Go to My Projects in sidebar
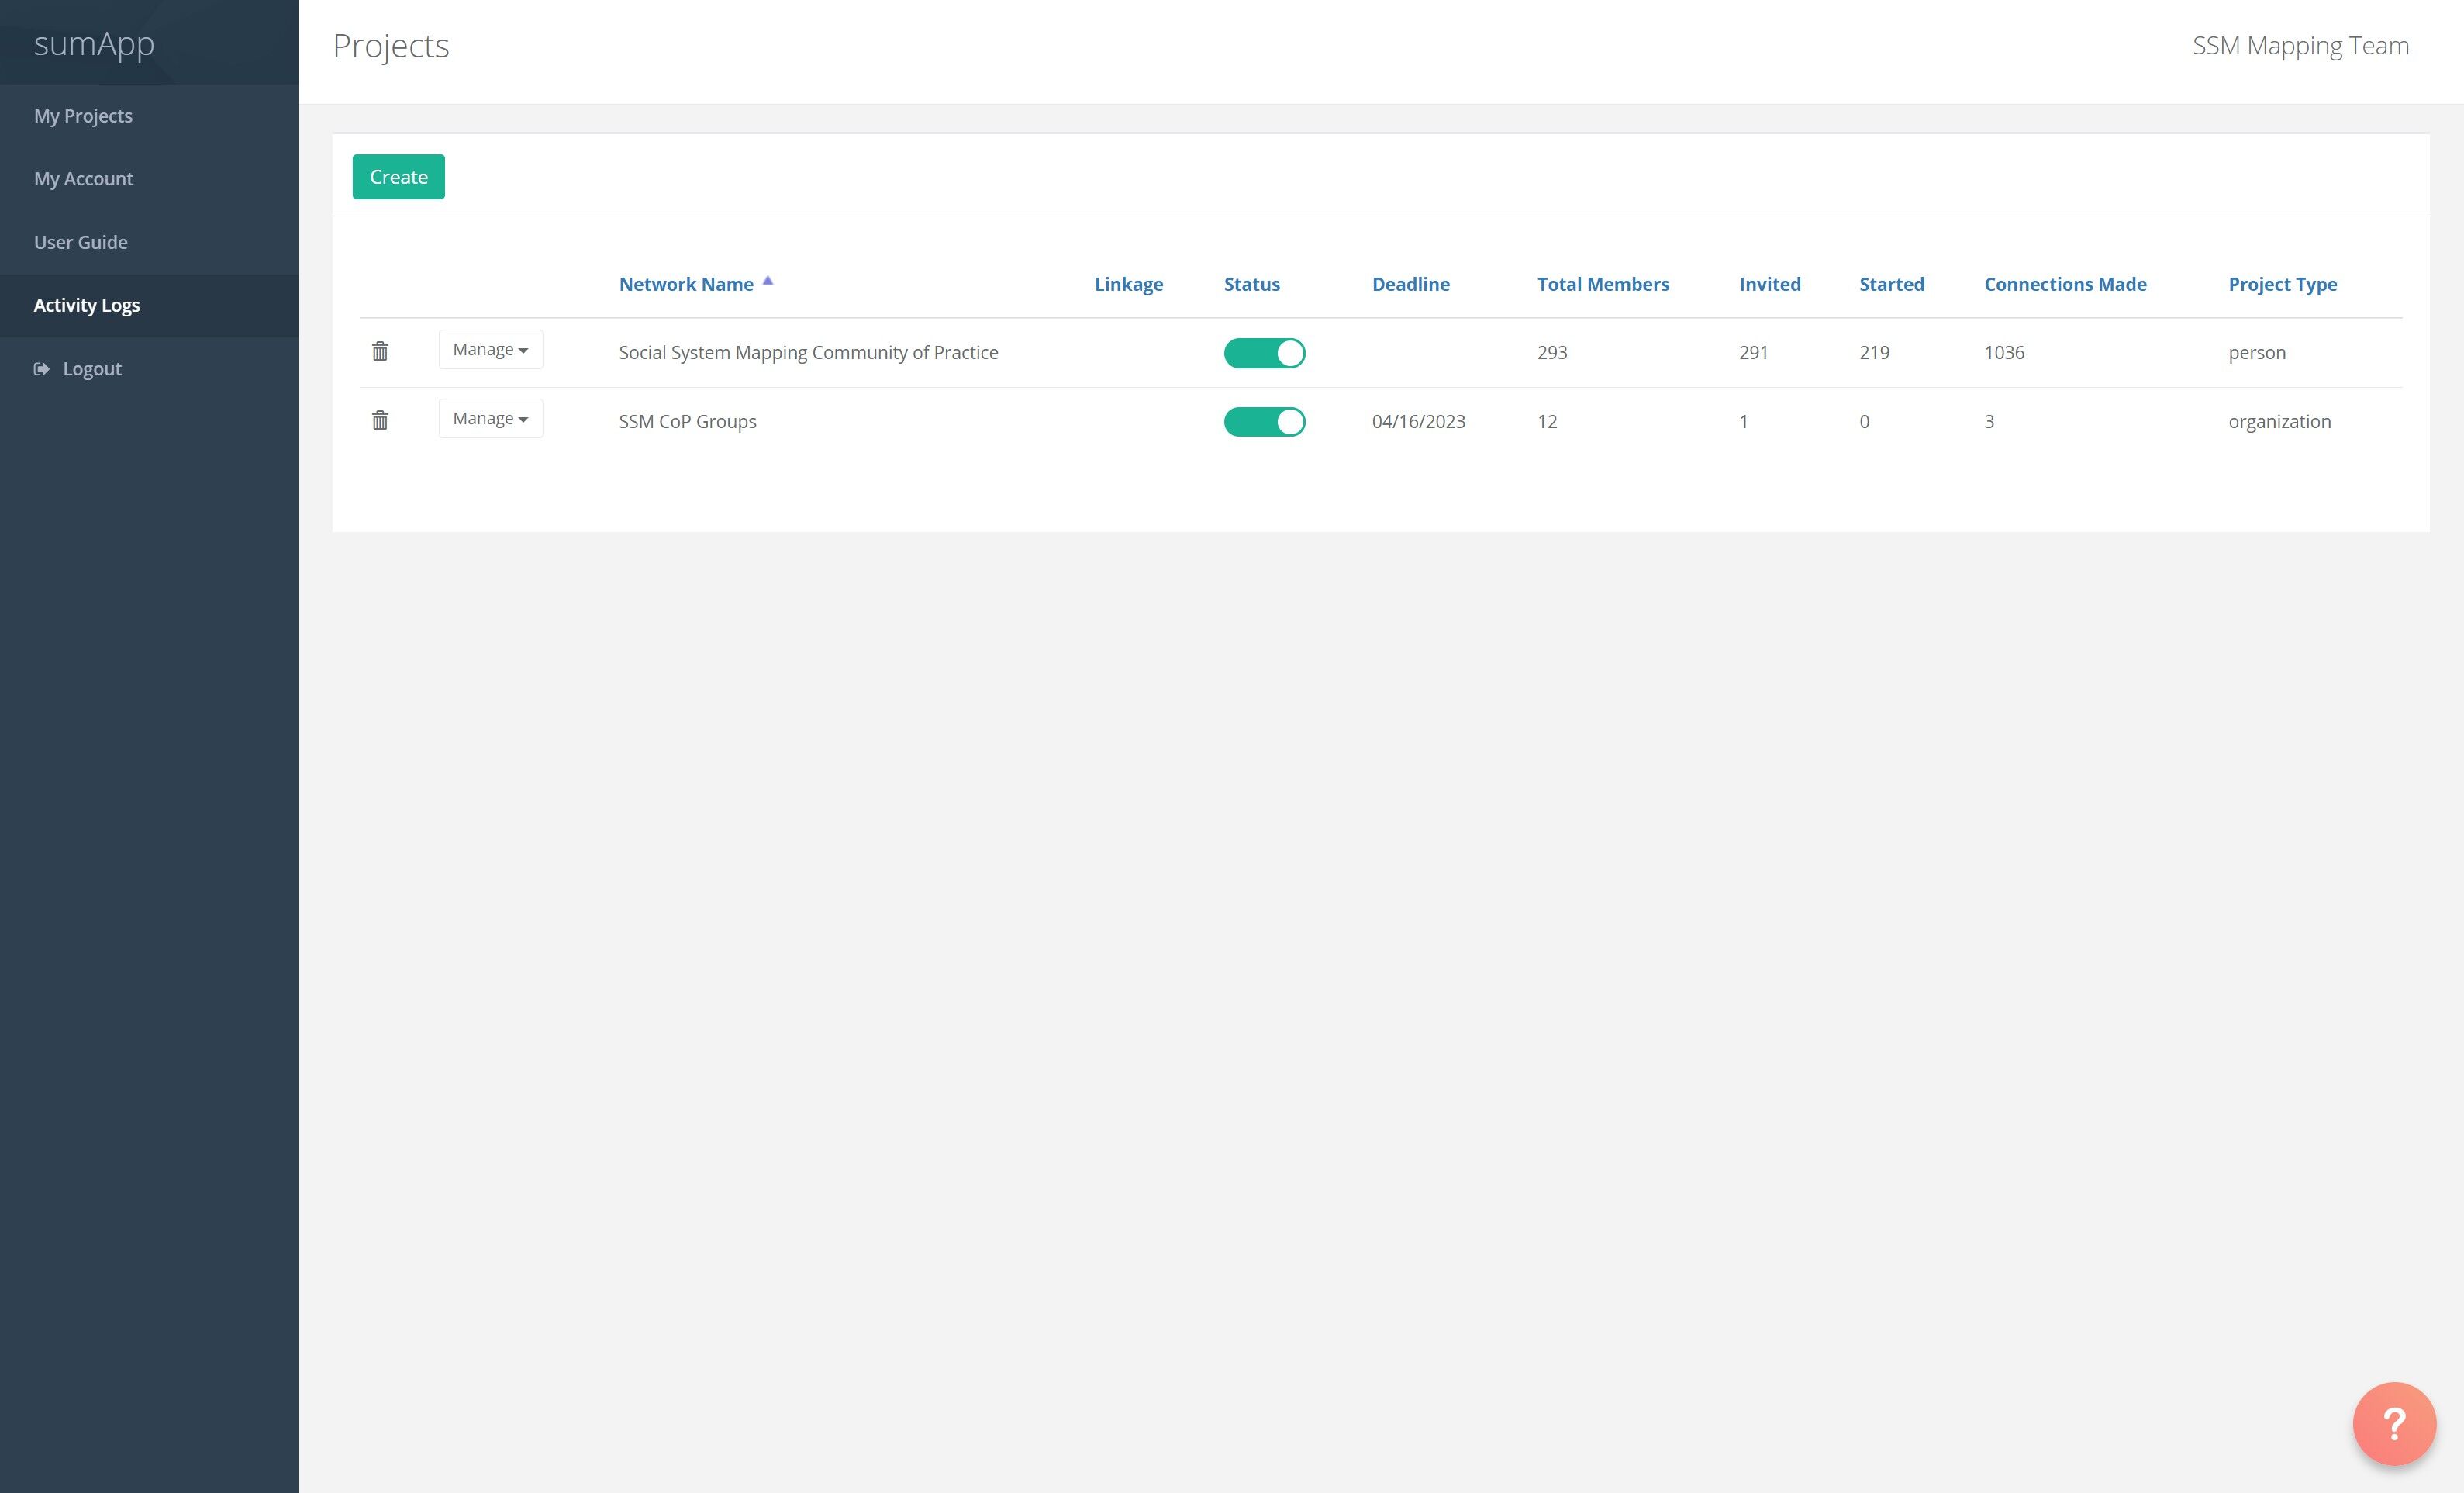 coord(83,116)
